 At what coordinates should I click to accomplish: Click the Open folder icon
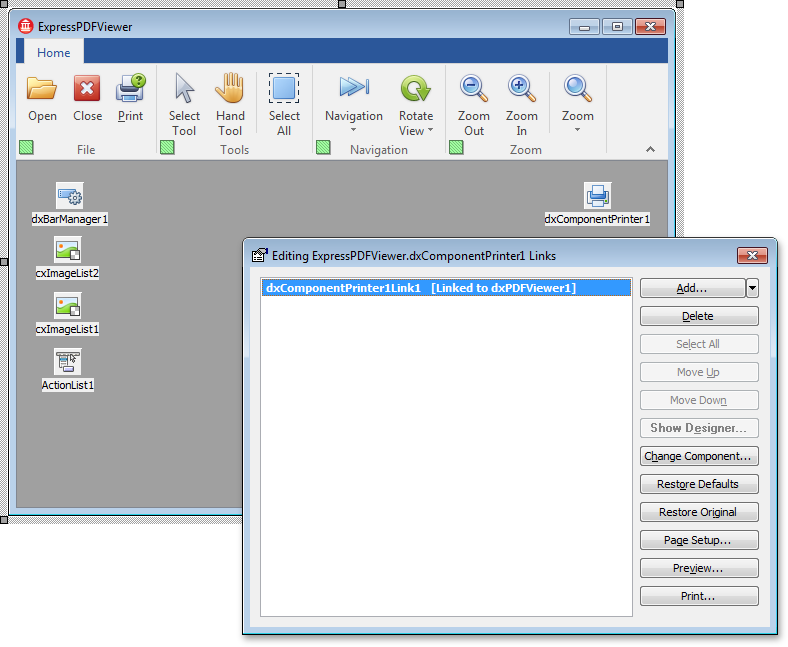click(x=42, y=90)
